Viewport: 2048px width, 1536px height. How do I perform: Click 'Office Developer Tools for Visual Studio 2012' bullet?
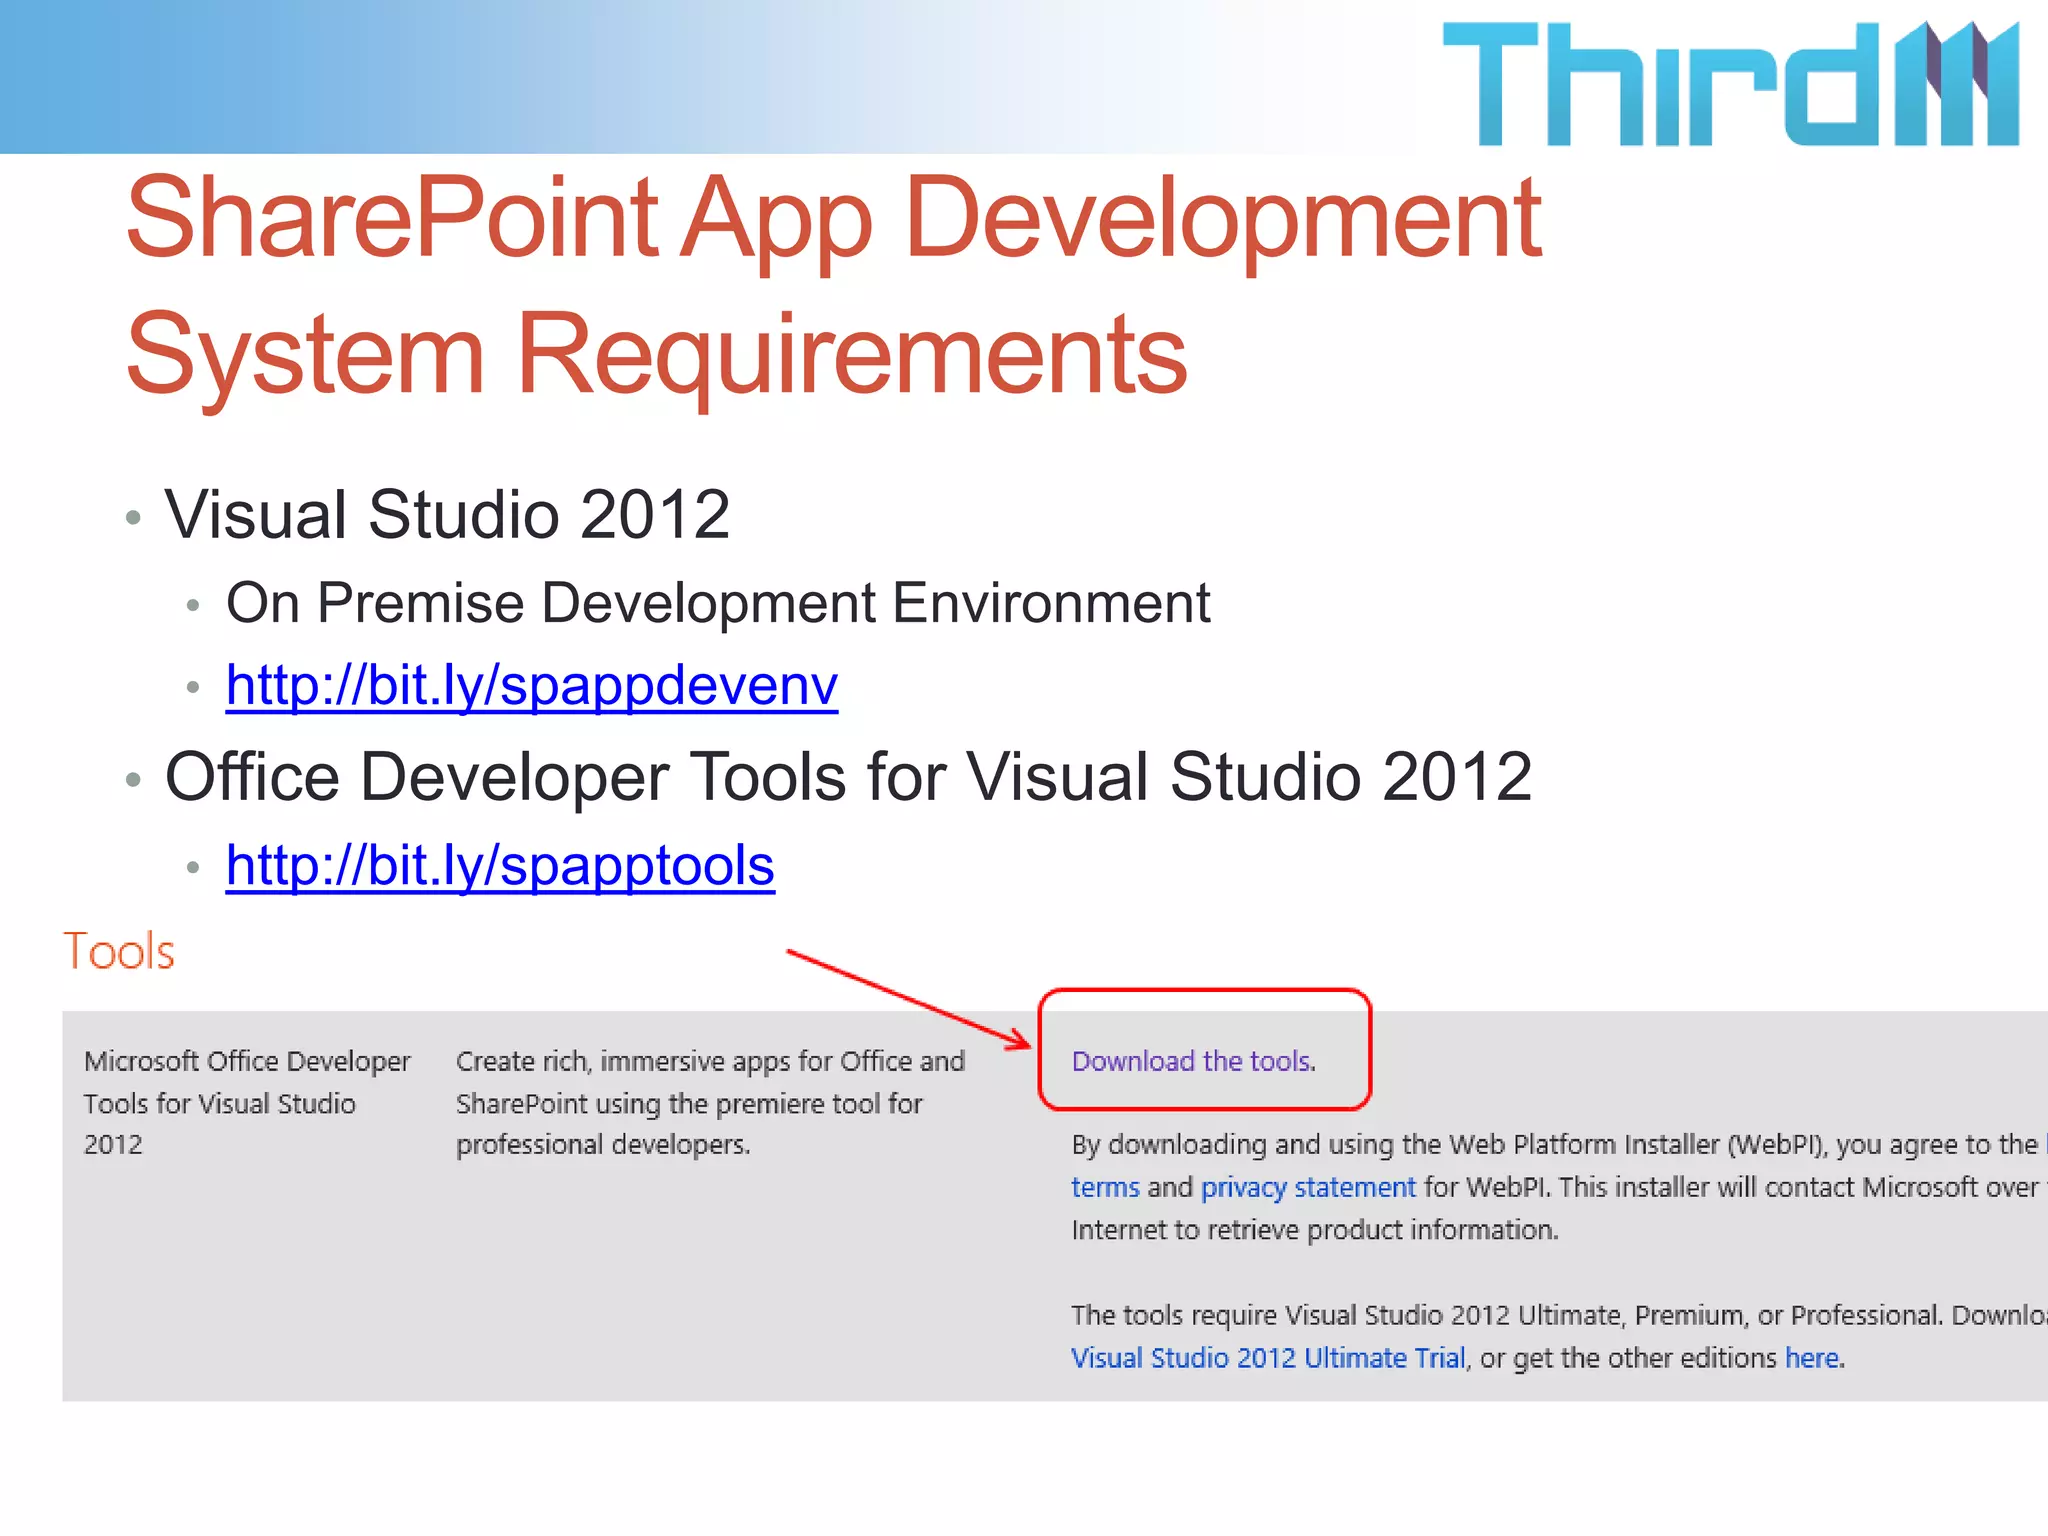coord(847,777)
